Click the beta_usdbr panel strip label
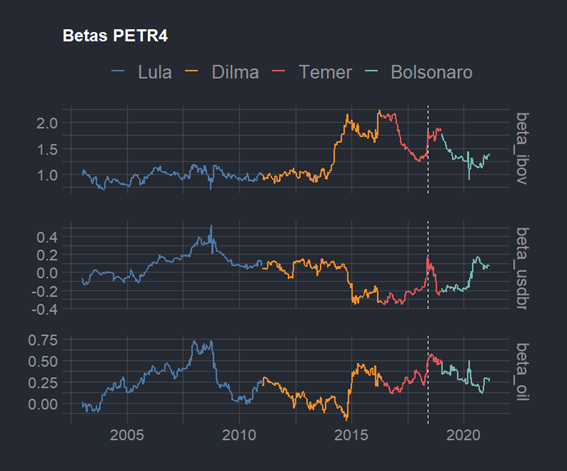This screenshot has height=471, width=567. (x=522, y=268)
